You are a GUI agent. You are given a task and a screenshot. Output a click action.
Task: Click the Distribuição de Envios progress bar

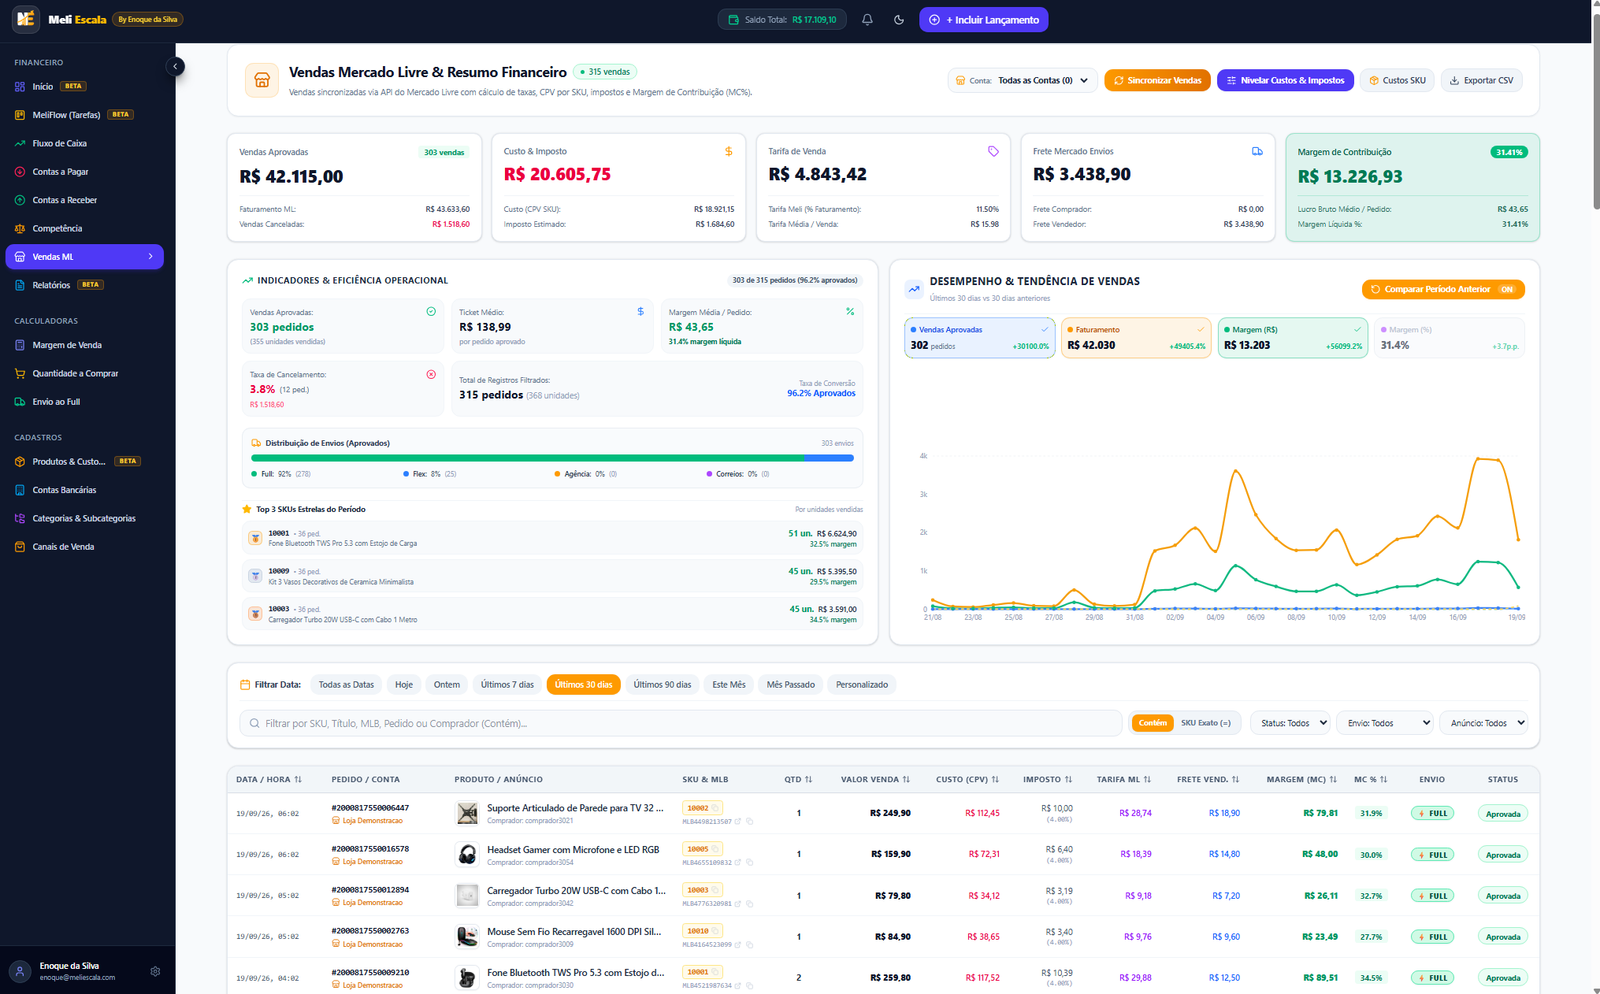(x=552, y=458)
